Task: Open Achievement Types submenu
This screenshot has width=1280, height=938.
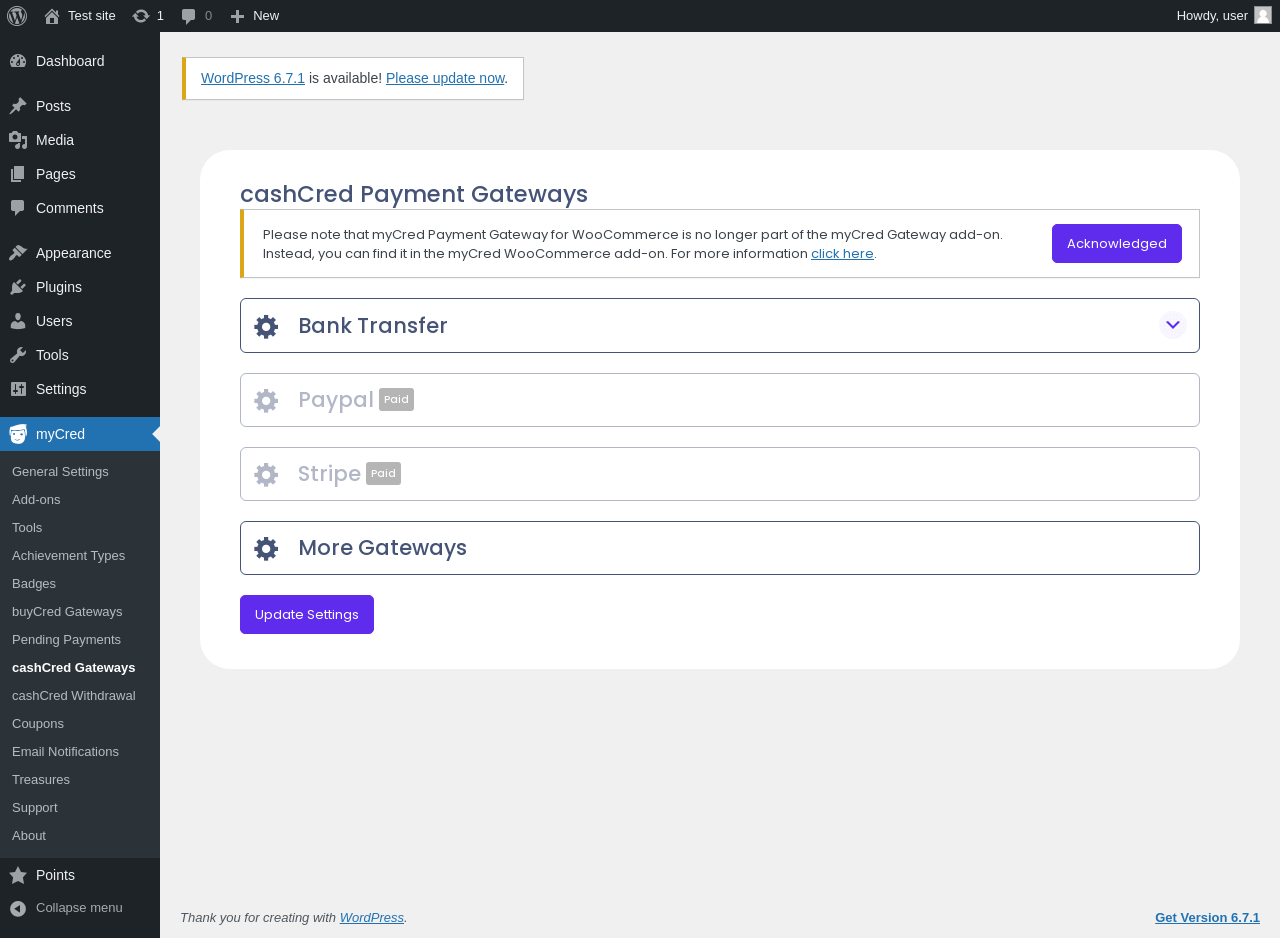Action: [x=80, y=555]
